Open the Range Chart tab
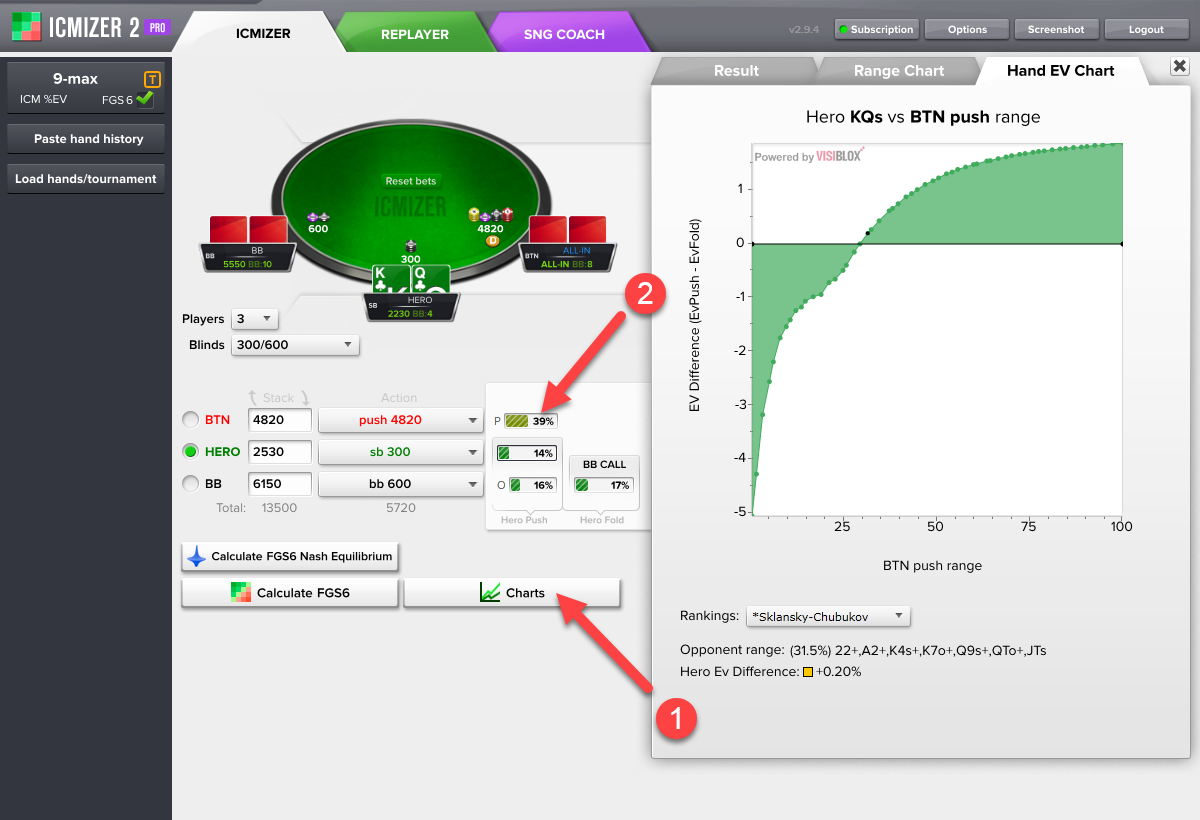Image resolution: width=1200 pixels, height=820 pixels. point(898,71)
